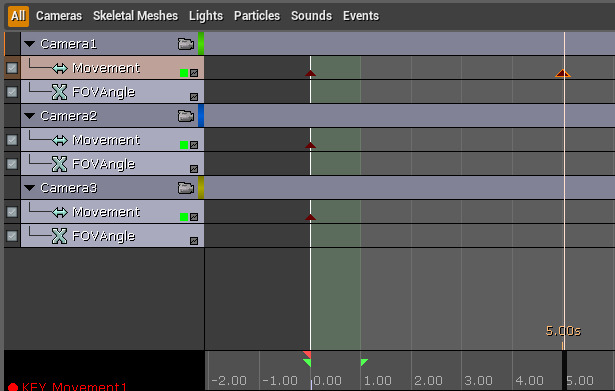Image resolution: width=615 pixels, height=391 pixels.
Task: Click the -1.00 mark on the time ruler
Action: tap(280, 380)
